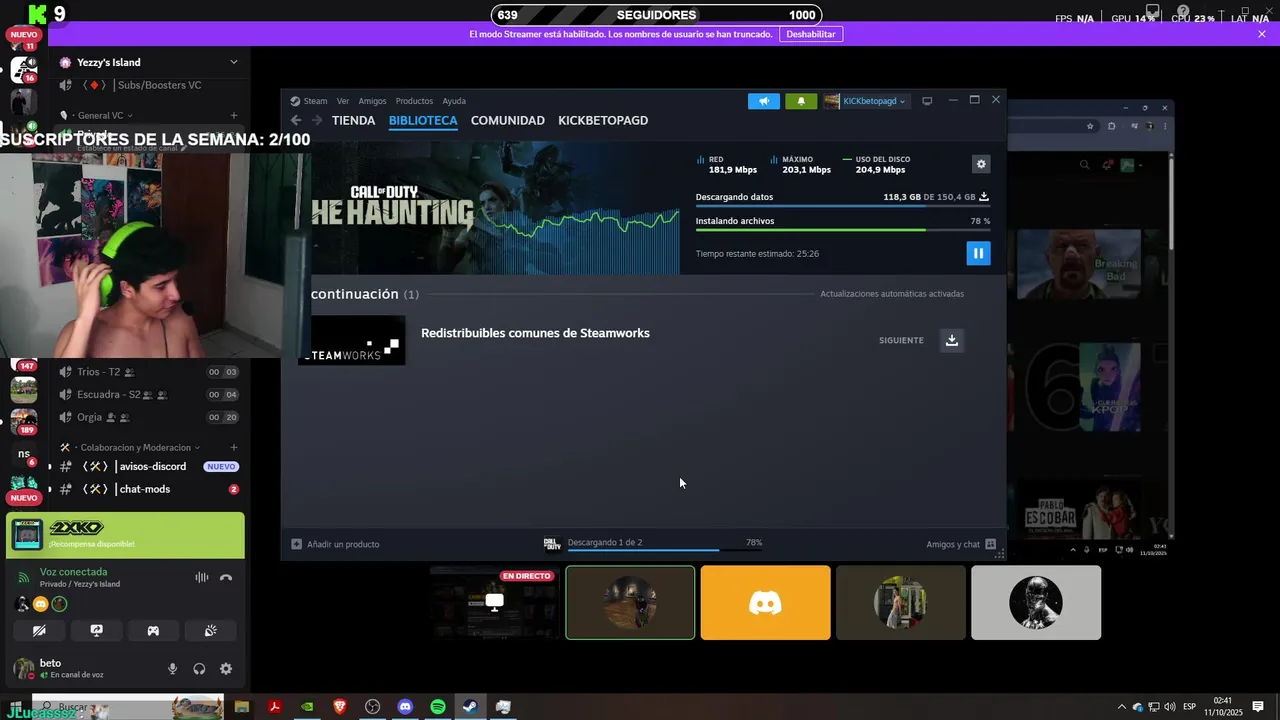Viewport: 1280px width, 720px height.
Task: Start a Discord activity controller button
Action: 153,631
